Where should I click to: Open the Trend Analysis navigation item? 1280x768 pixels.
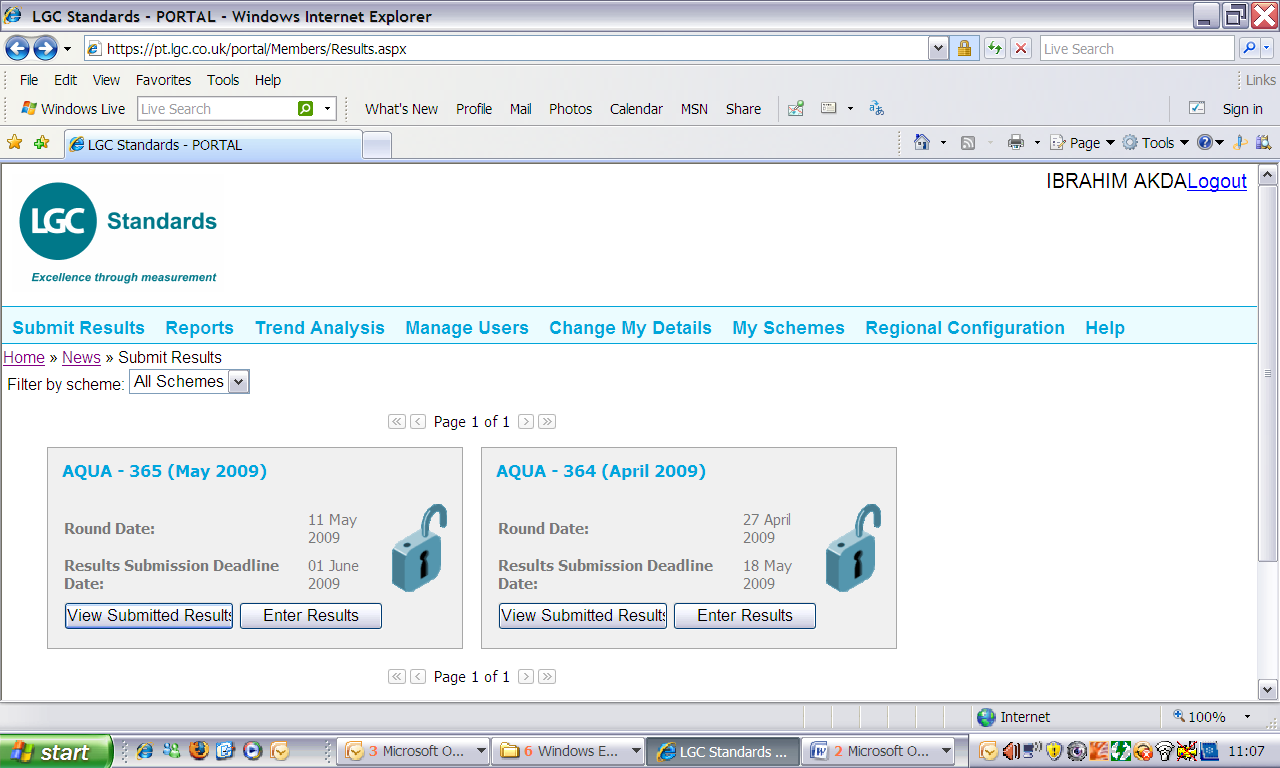tap(320, 328)
